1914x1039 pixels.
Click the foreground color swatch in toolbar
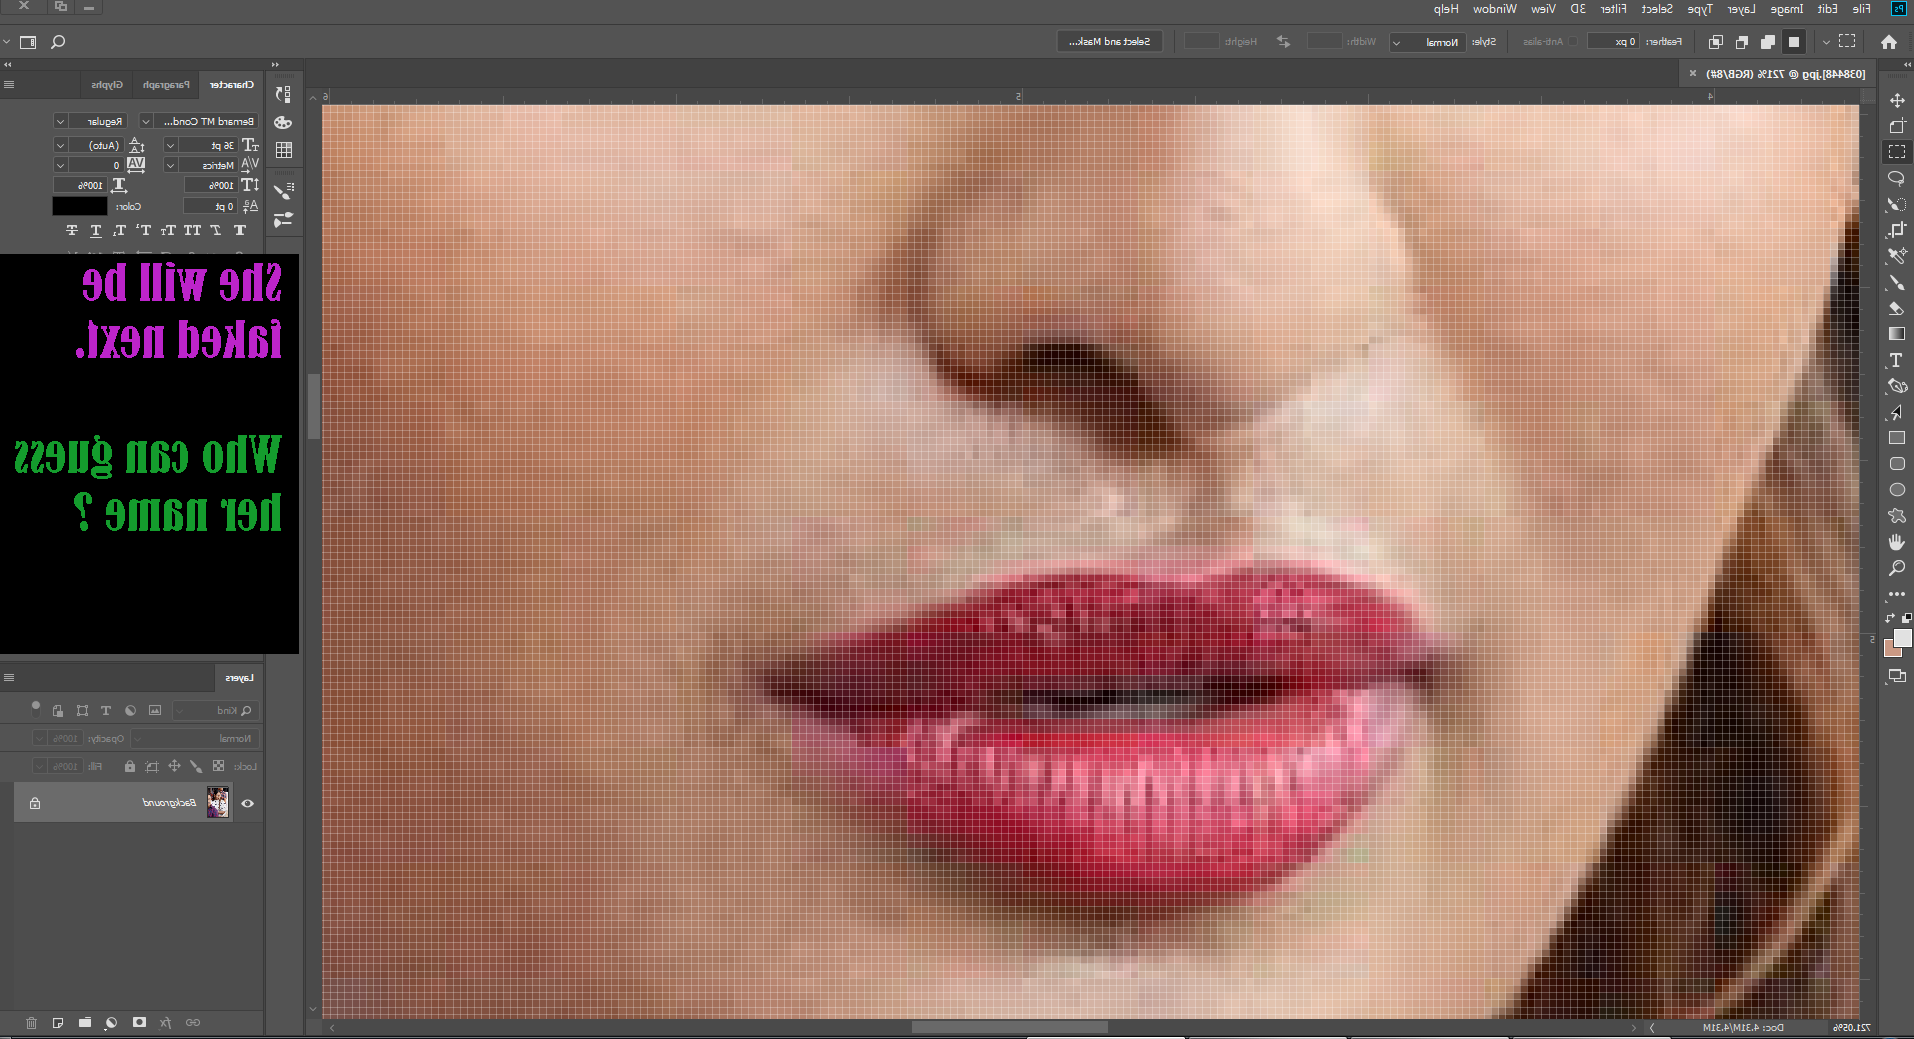coord(1902,638)
